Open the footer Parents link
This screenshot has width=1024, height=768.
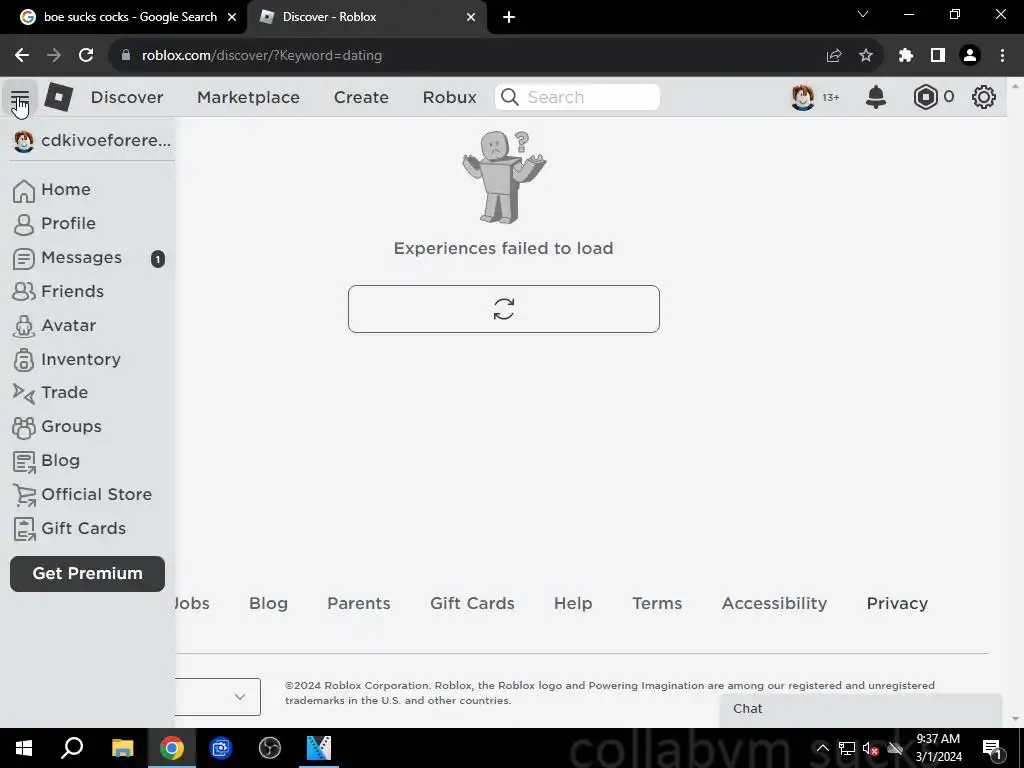coord(359,603)
